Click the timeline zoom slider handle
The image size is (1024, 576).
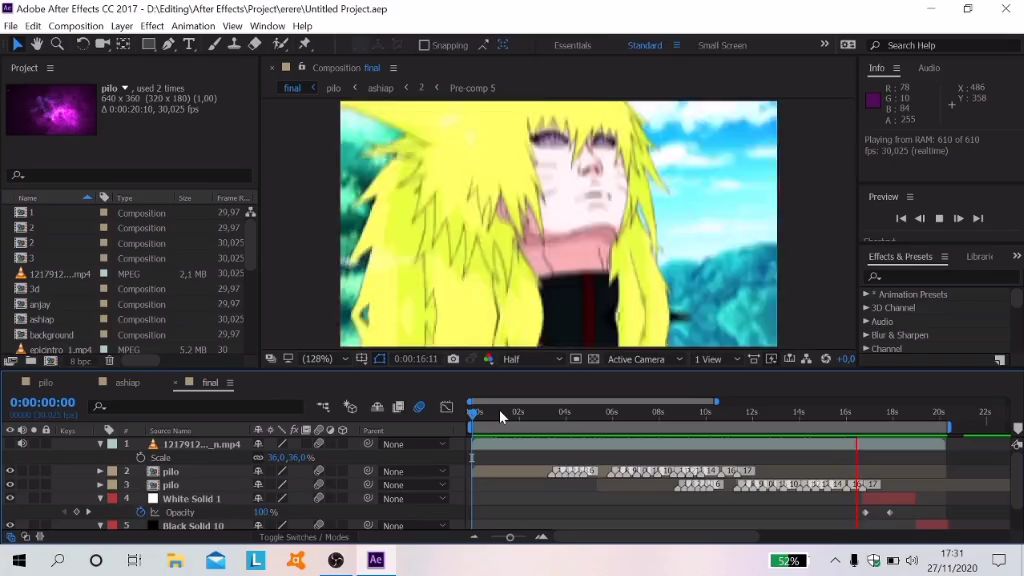point(510,537)
